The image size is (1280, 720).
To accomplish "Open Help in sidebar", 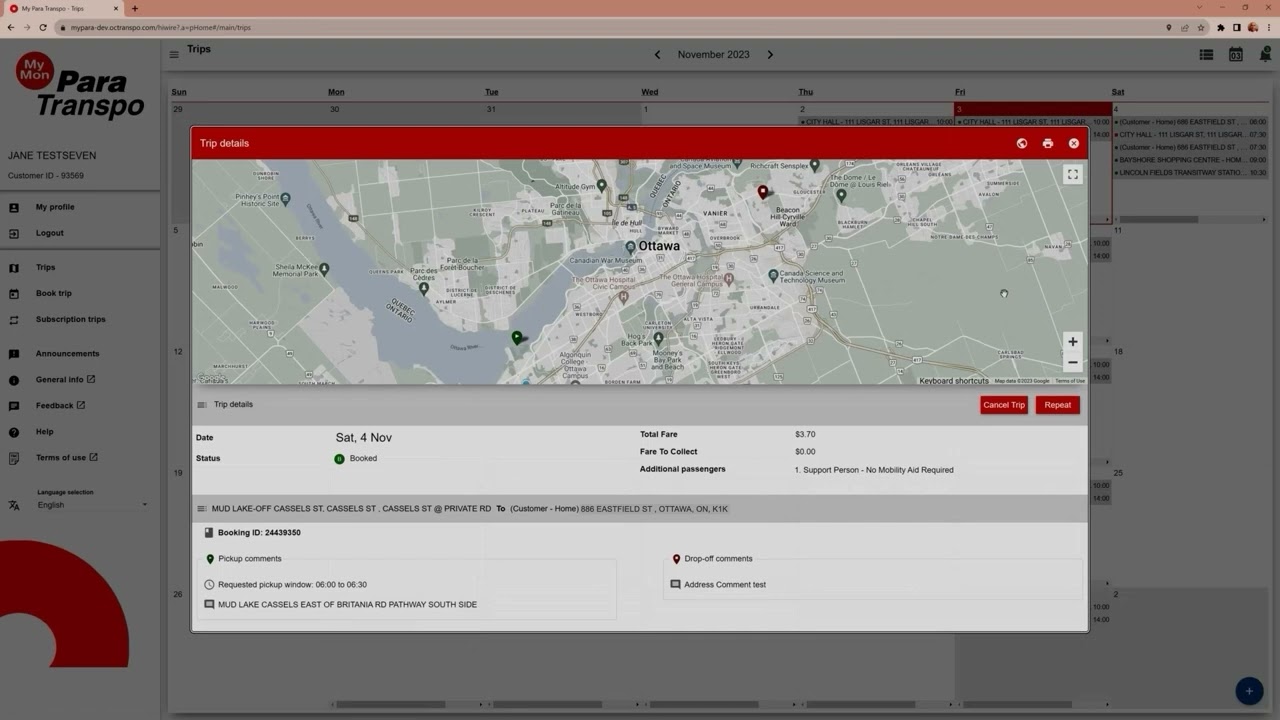I will (45, 431).
